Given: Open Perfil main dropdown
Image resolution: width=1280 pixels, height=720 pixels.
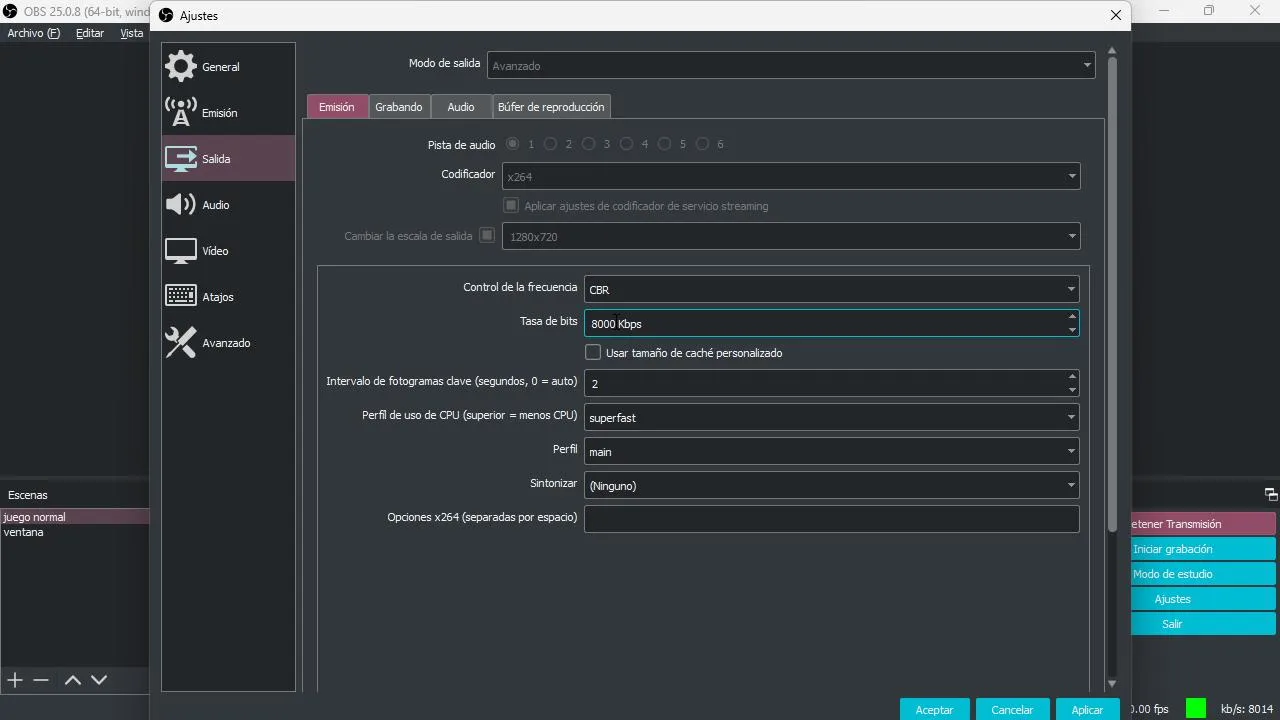Looking at the screenshot, I should (x=832, y=451).
